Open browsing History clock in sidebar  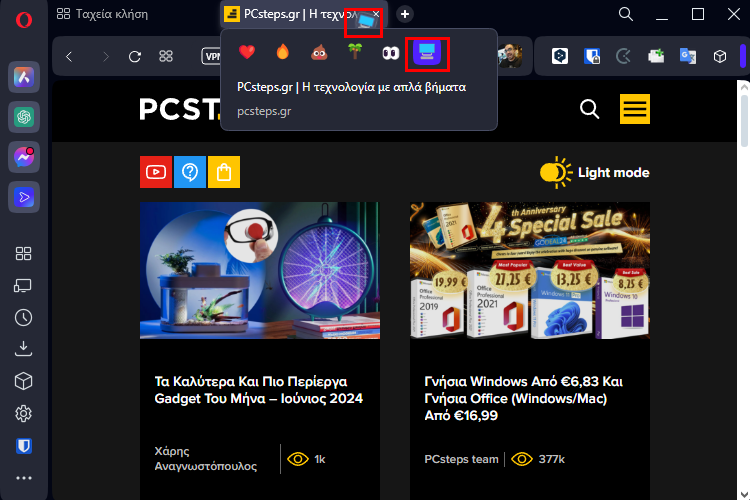click(23, 318)
